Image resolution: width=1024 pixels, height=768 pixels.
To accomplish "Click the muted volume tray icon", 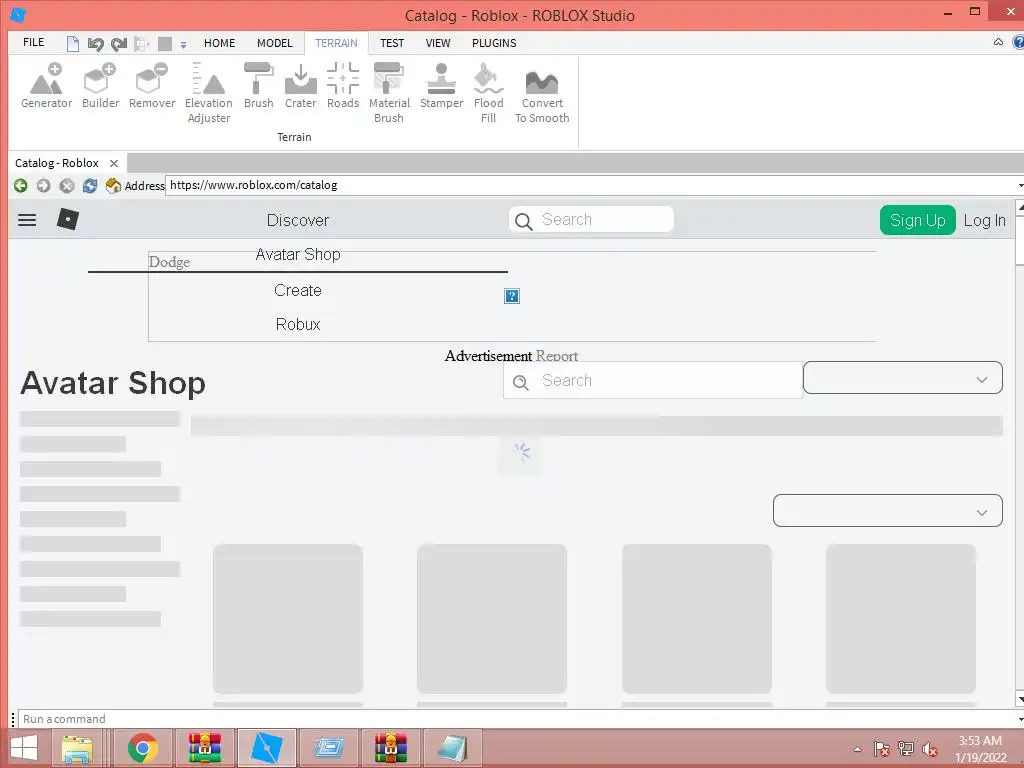I will click(929, 749).
